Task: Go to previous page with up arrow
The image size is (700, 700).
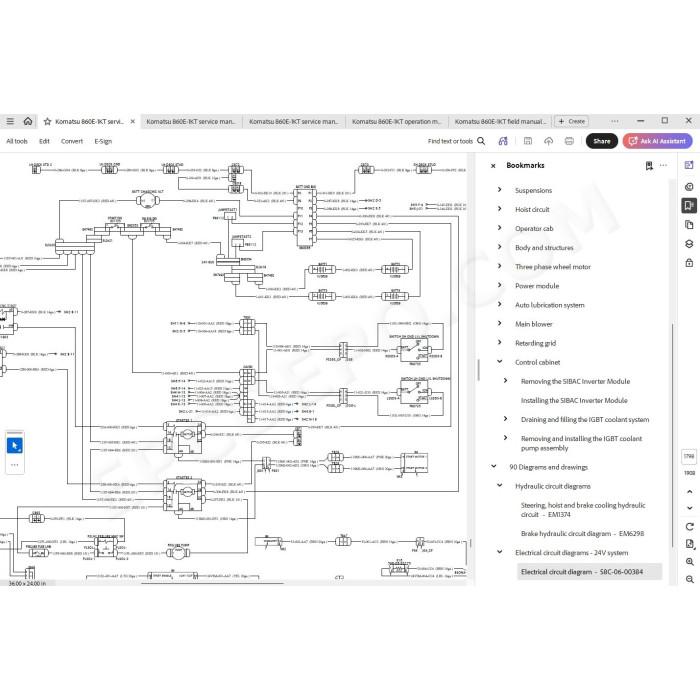Action: coord(690,492)
